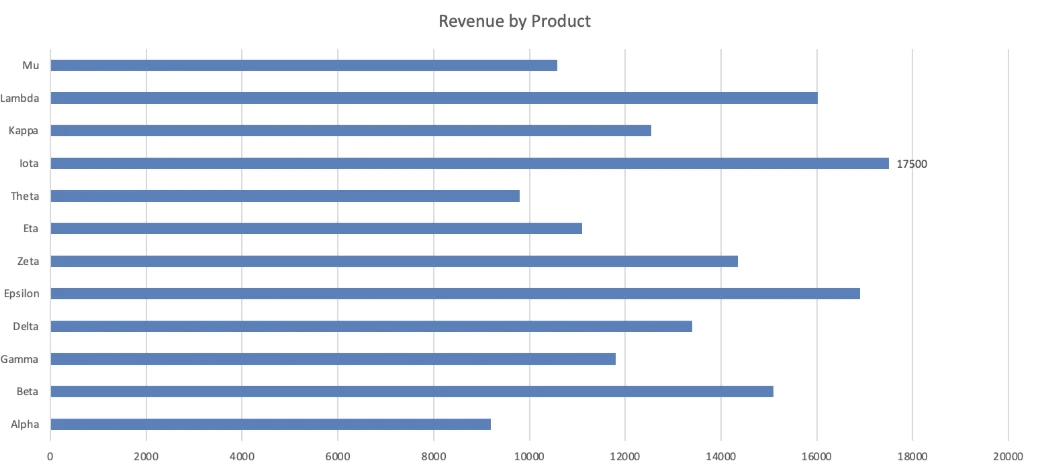This screenshot has height=470, width=1038.
Task: Select the Delta bar
Action: tap(371, 326)
